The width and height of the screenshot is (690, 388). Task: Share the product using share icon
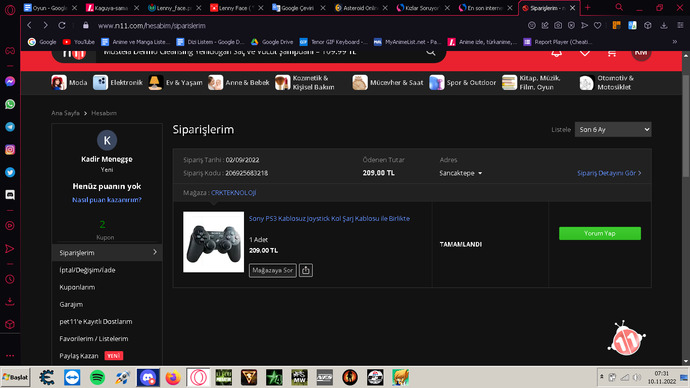tap(306, 270)
